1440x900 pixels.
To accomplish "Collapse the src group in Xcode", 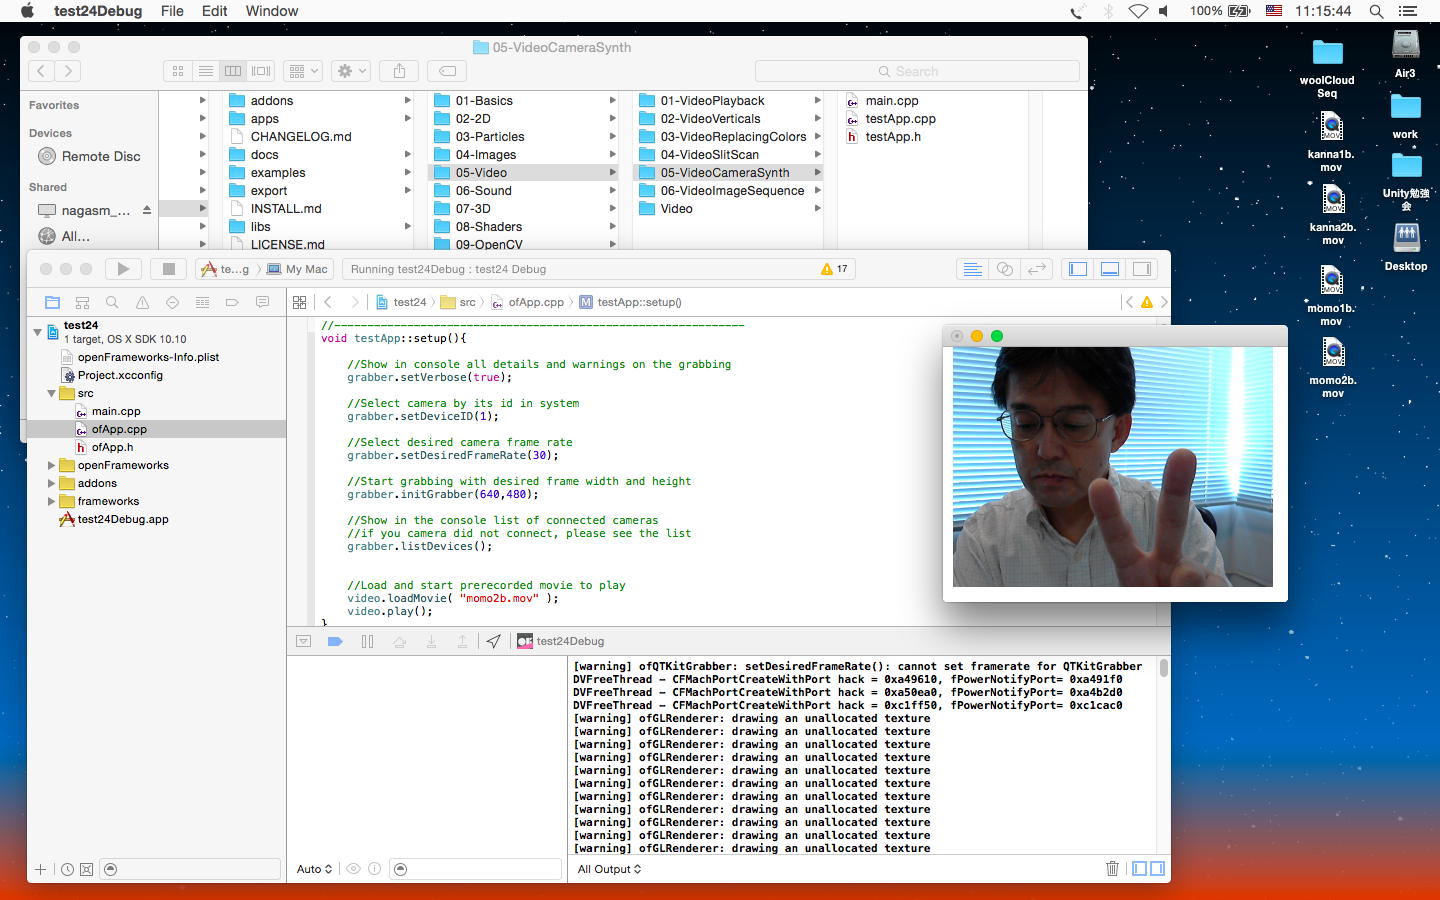I will click(x=51, y=393).
